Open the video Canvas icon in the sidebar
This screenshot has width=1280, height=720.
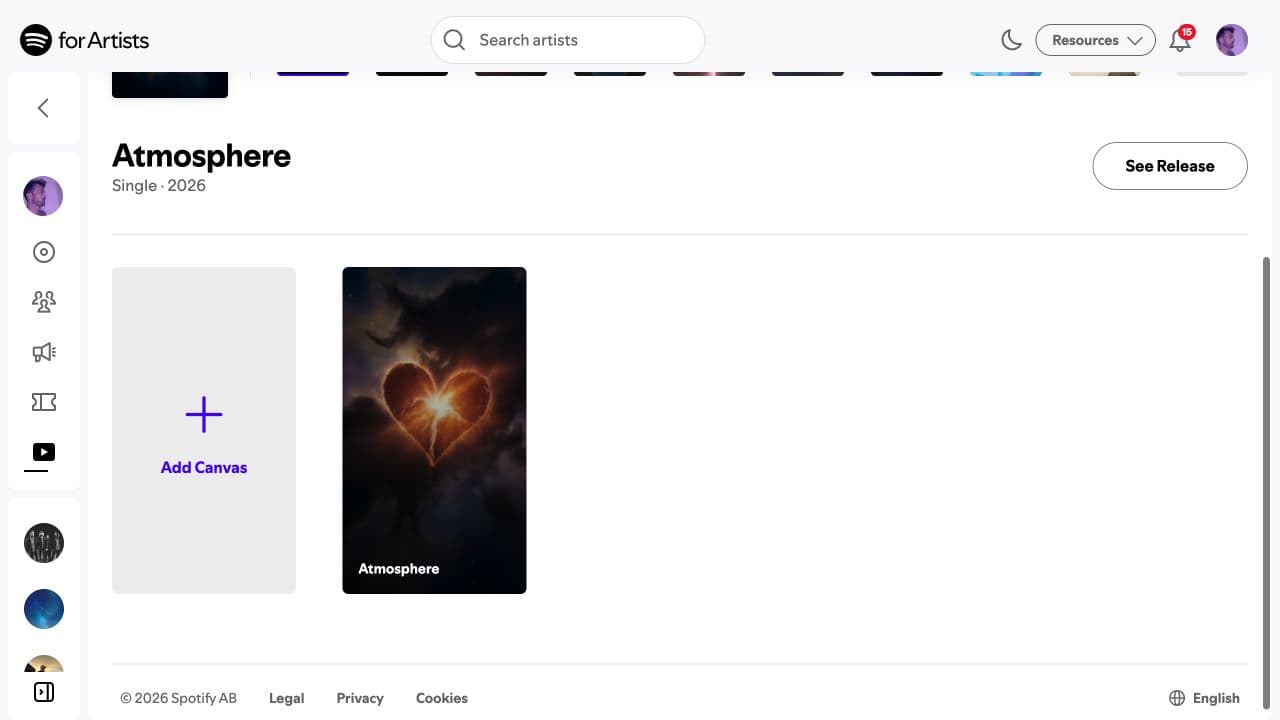[43, 452]
